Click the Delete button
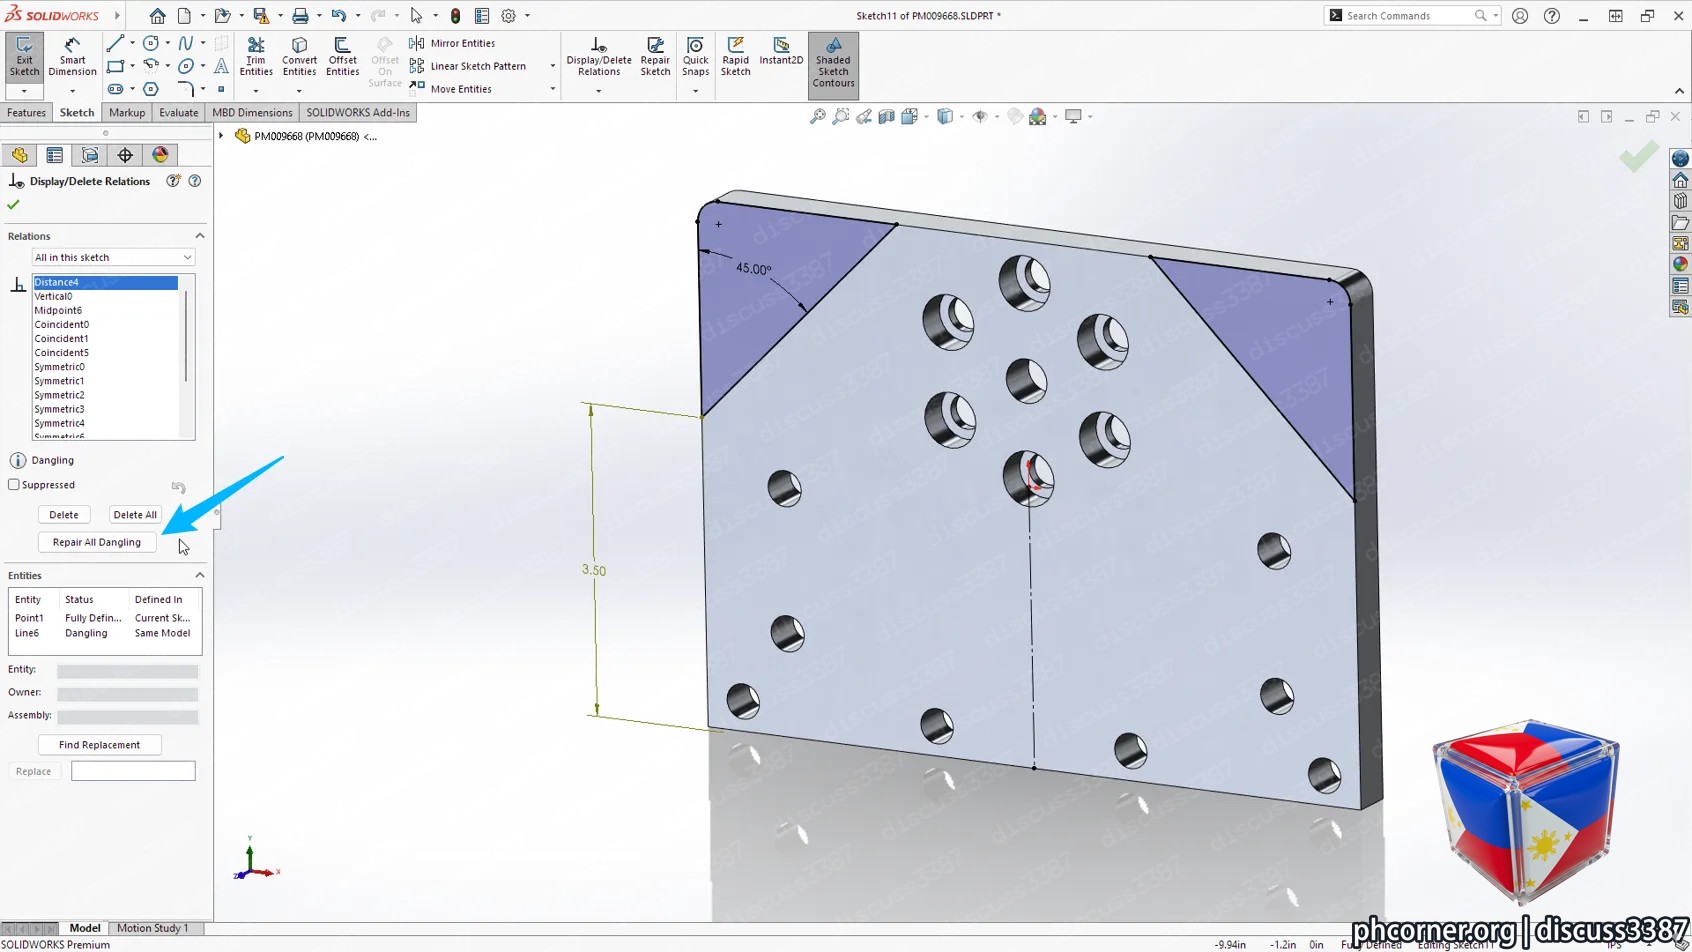Viewport: 1692px width, 952px height. [x=64, y=515]
